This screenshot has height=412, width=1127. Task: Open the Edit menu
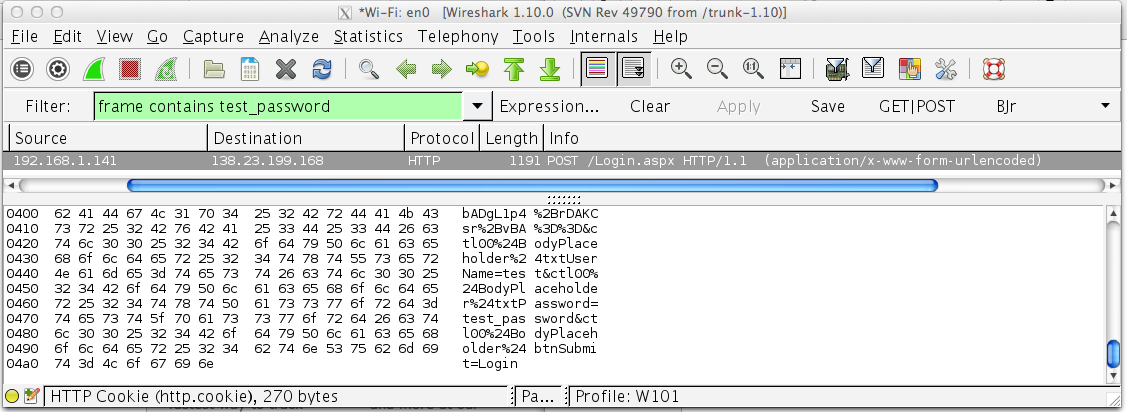coord(68,36)
